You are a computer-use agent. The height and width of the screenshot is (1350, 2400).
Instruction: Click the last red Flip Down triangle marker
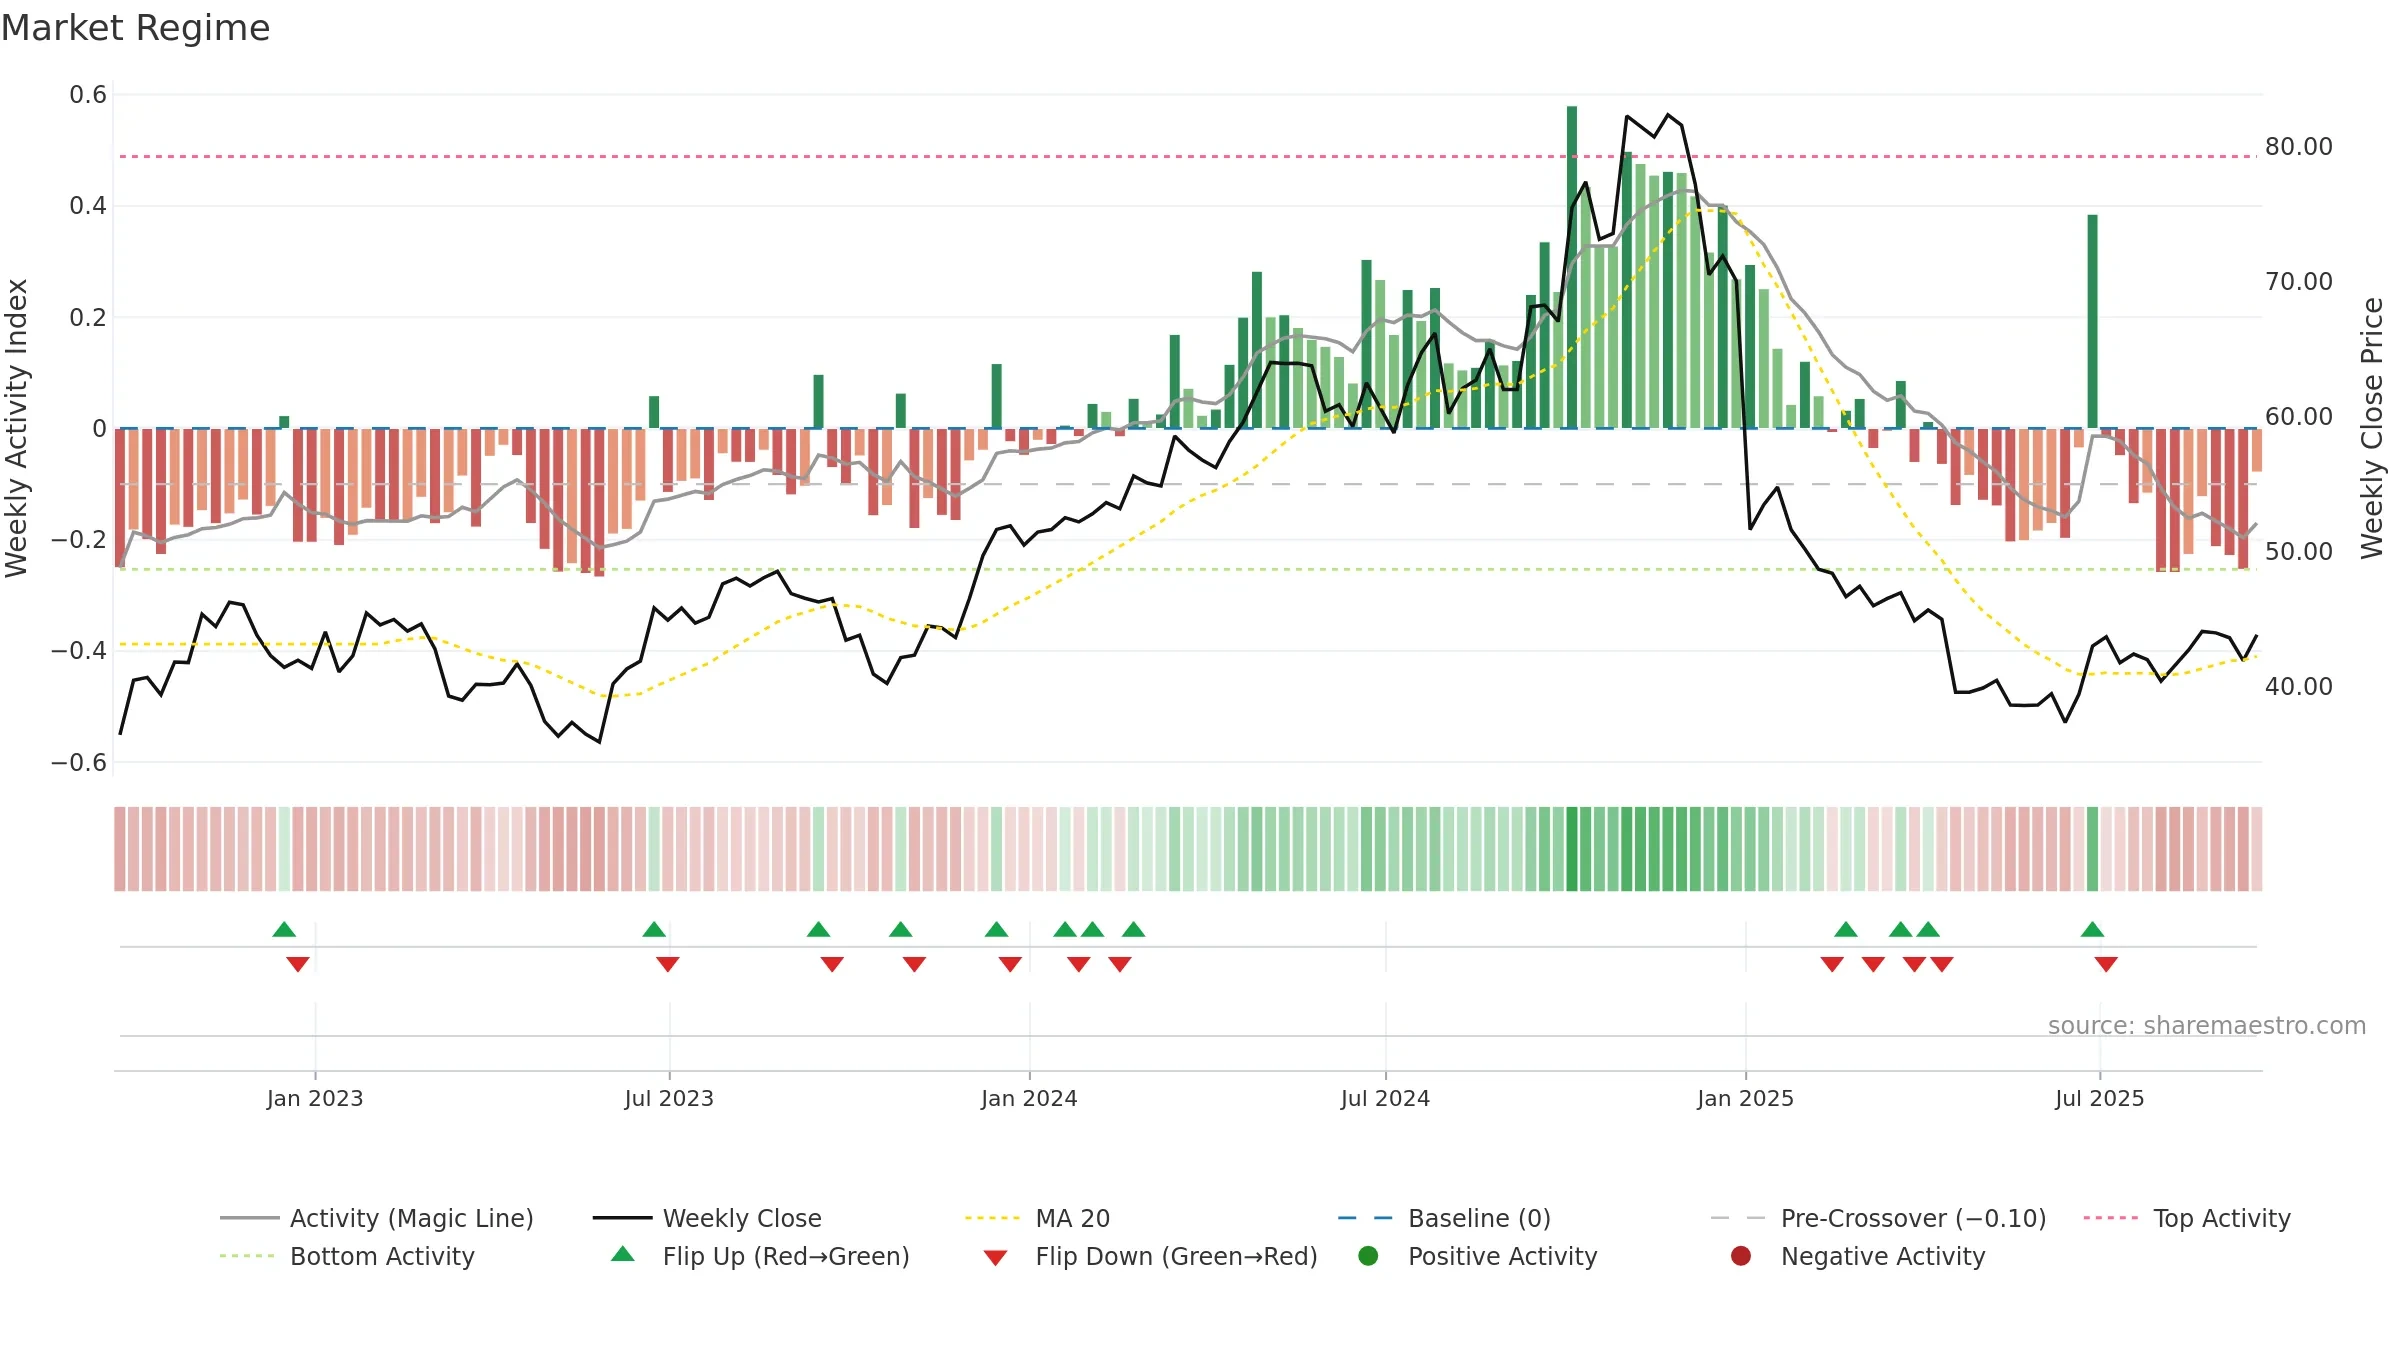coord(2106,964)
